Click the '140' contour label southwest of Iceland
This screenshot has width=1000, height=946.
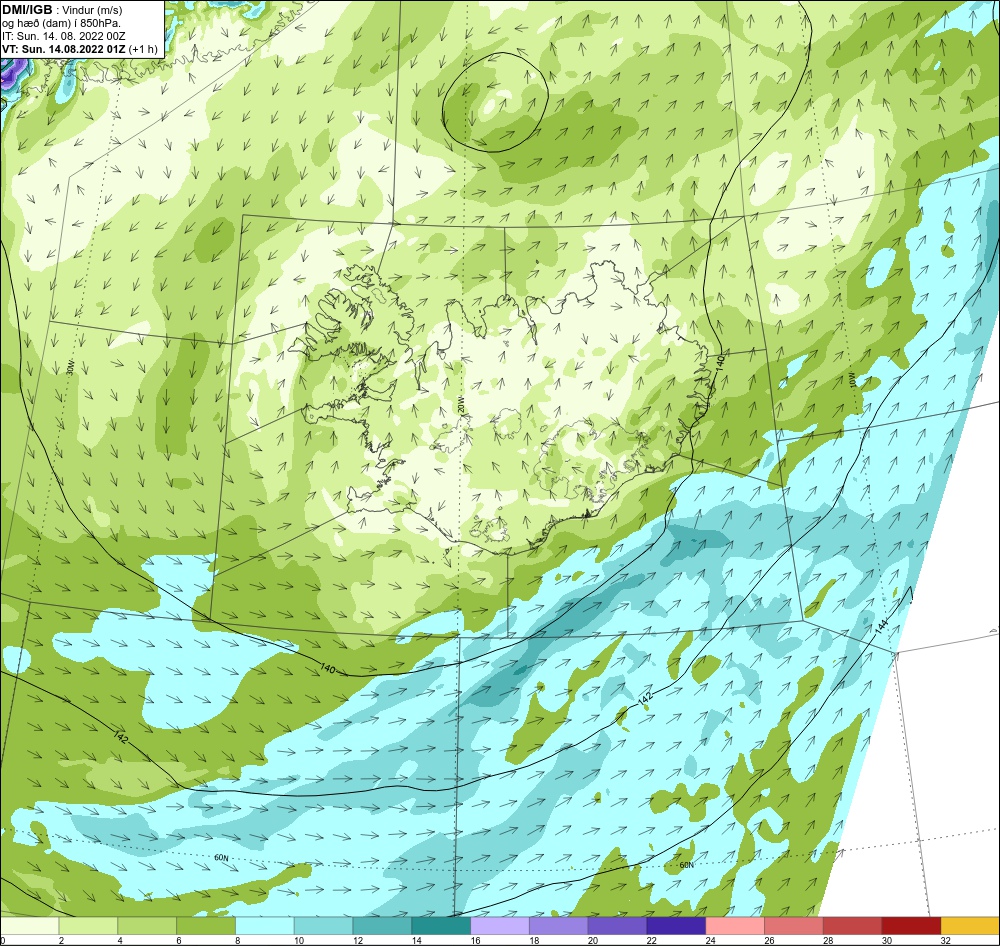[327, 669]
